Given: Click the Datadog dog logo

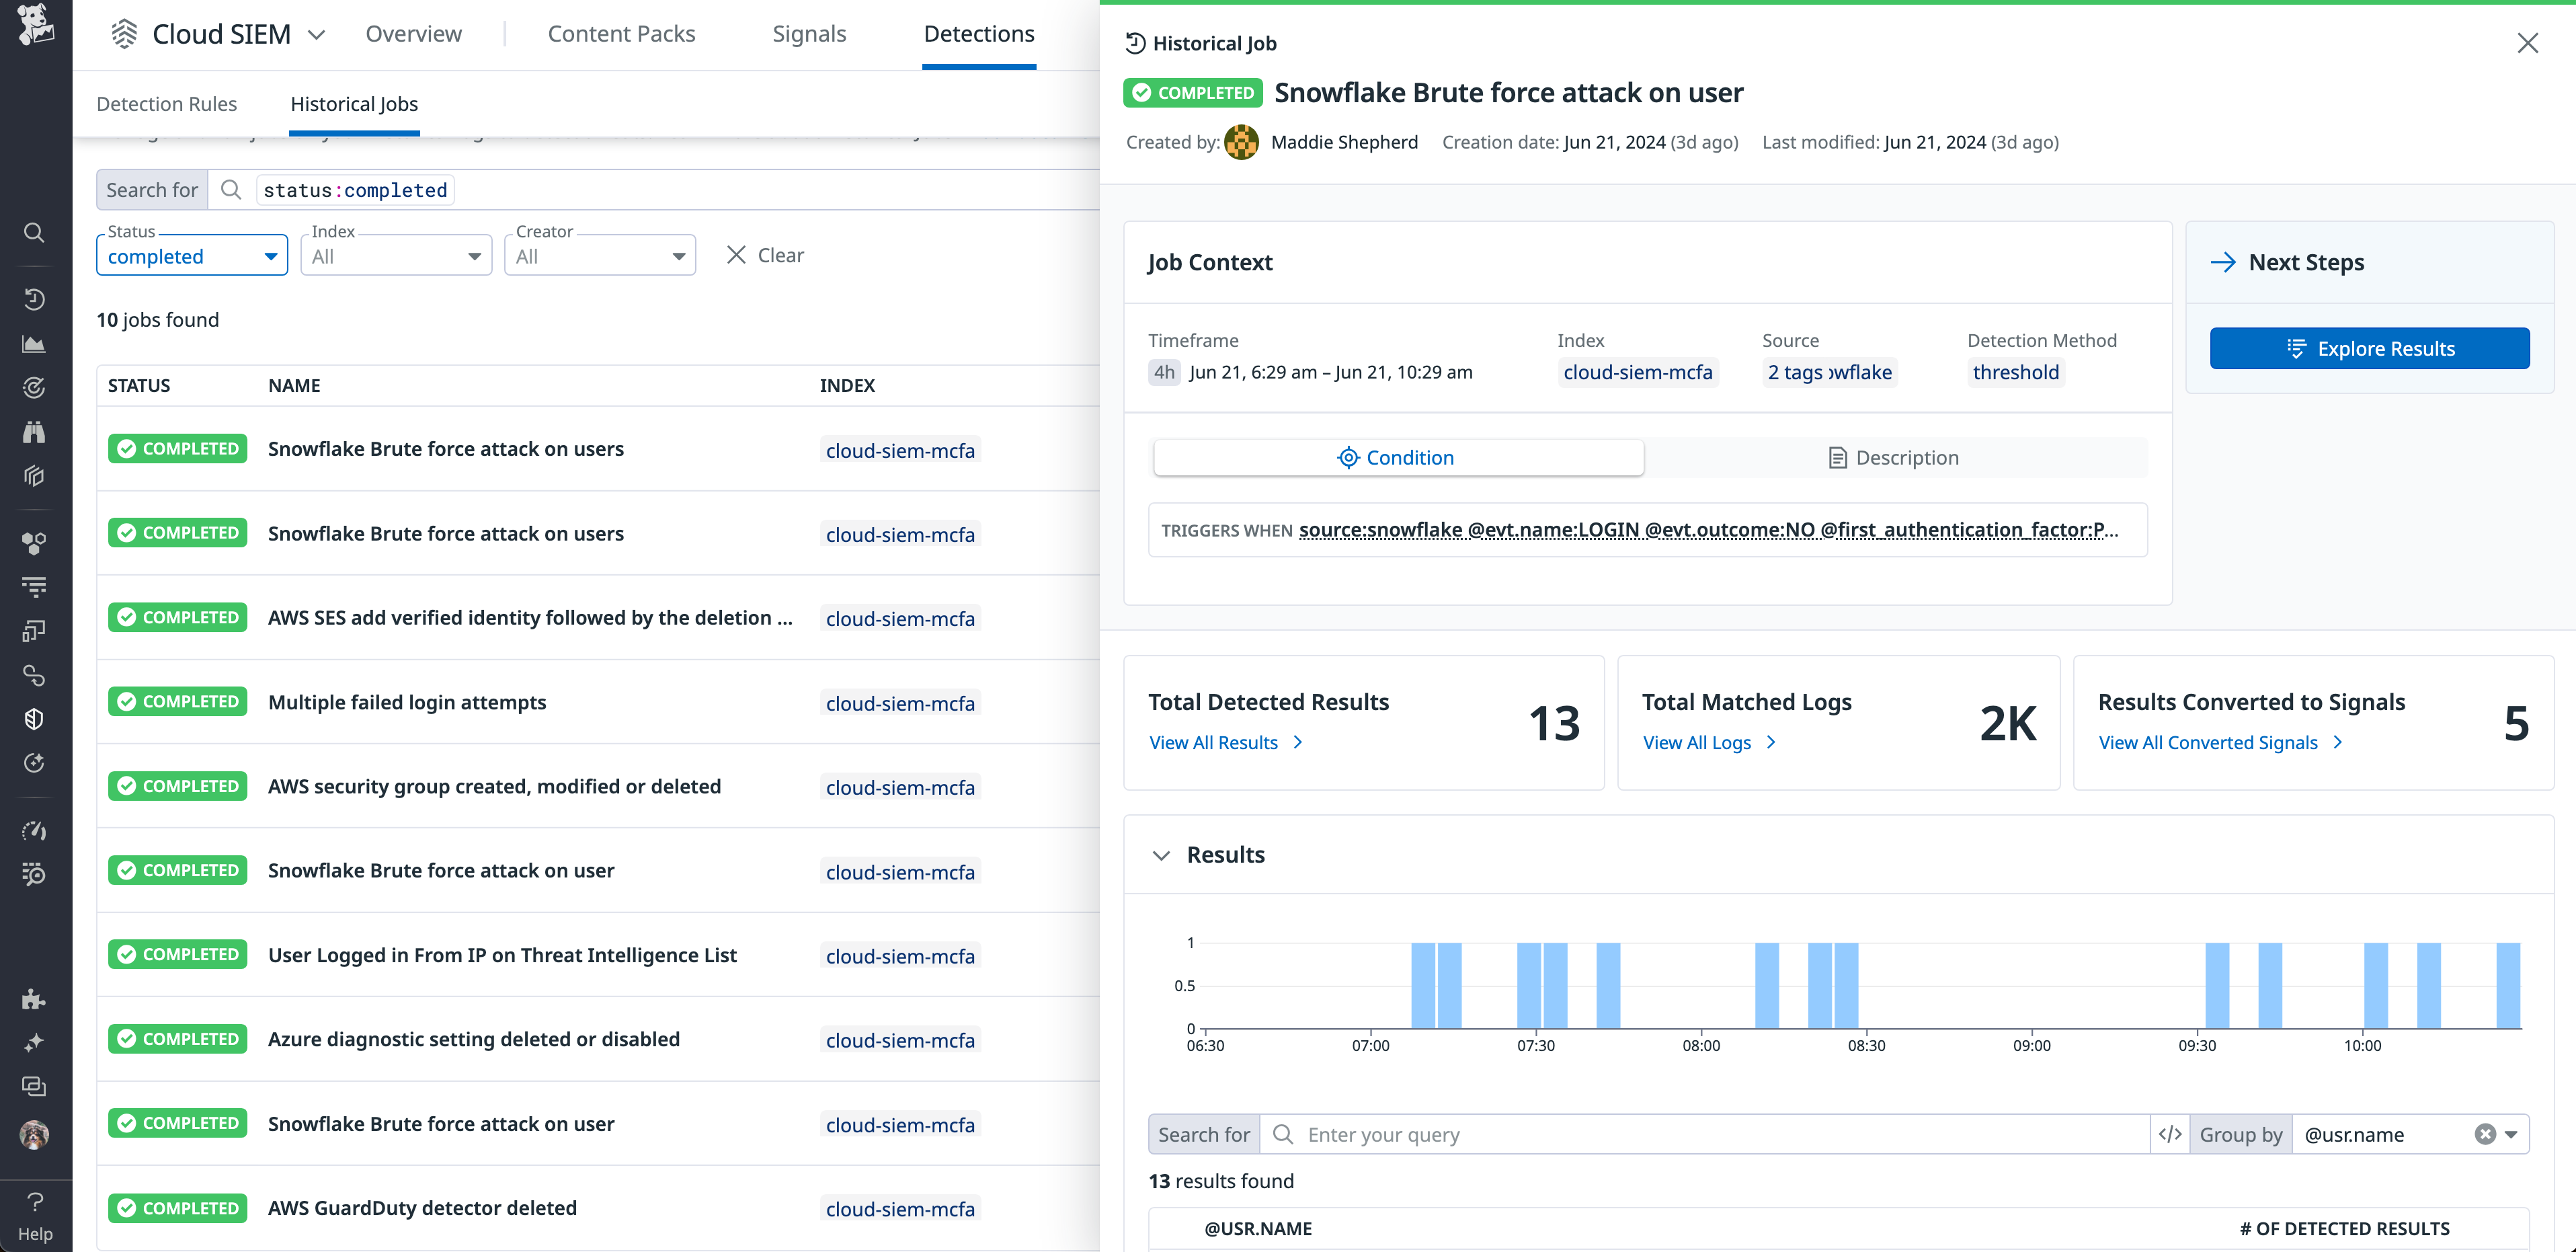Looking at the screenshot, I should 34,24.
